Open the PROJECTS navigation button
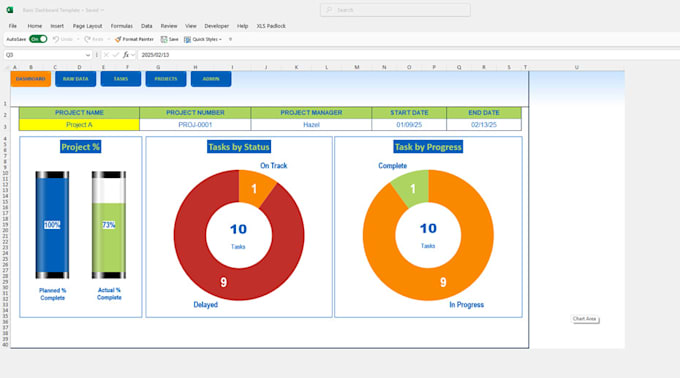This screenshot has width=680, height=378. 166,79
